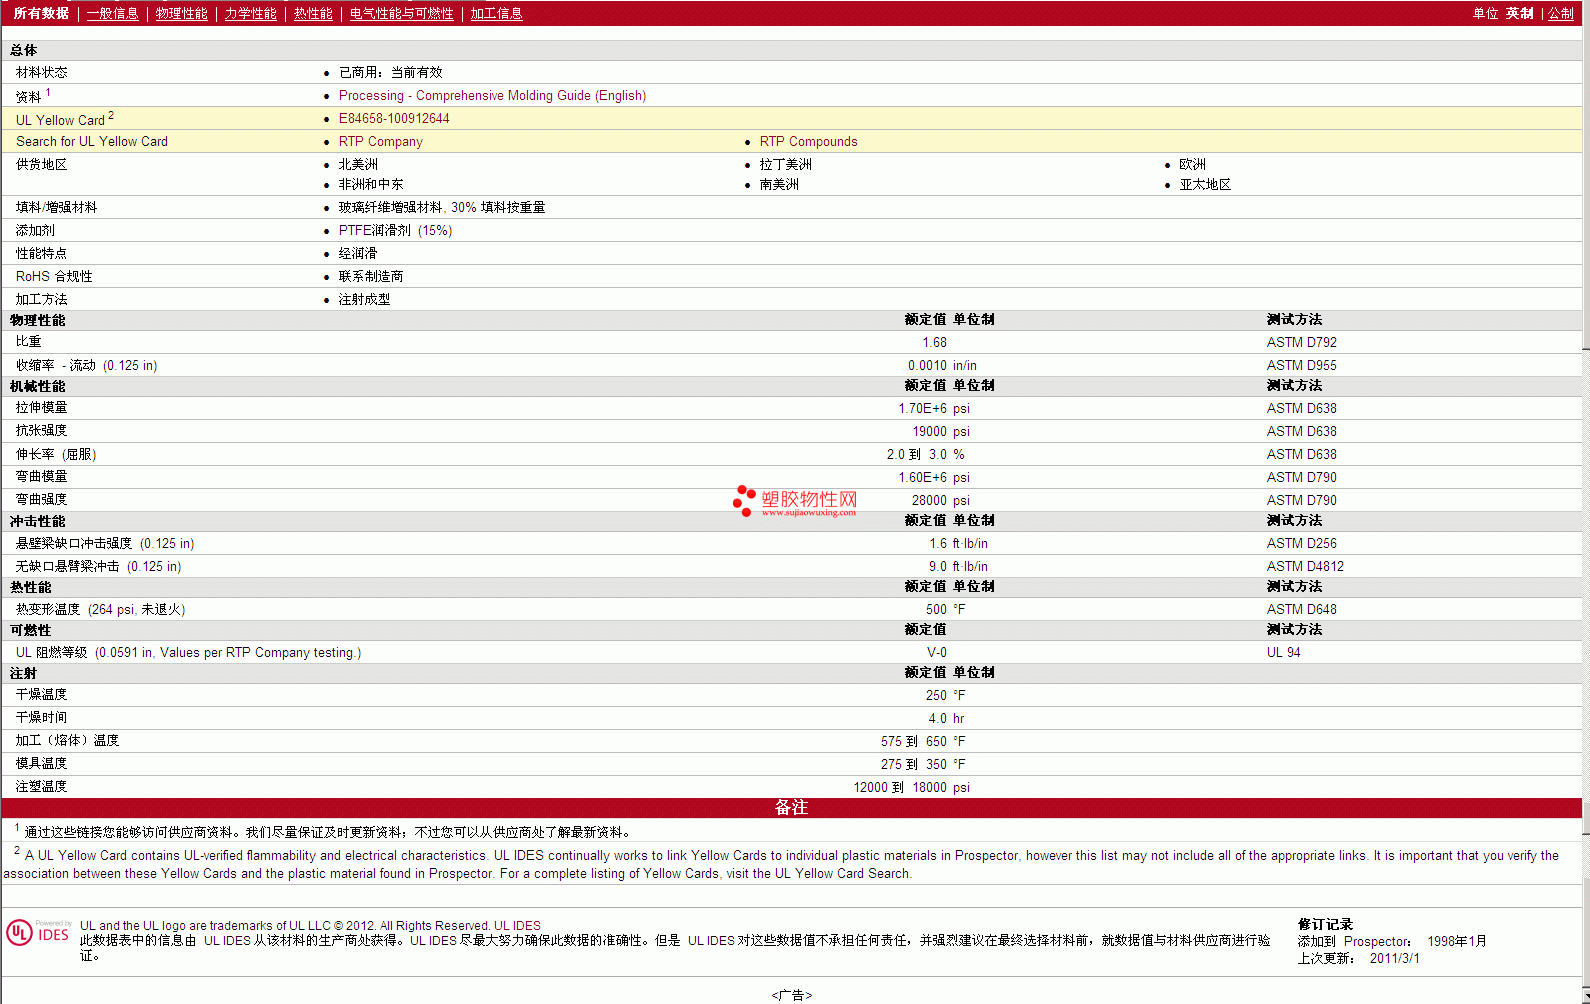Select the ASTM D256 test method cell
This screenshot has height=1004, width=1590.
click(1302, 543)
